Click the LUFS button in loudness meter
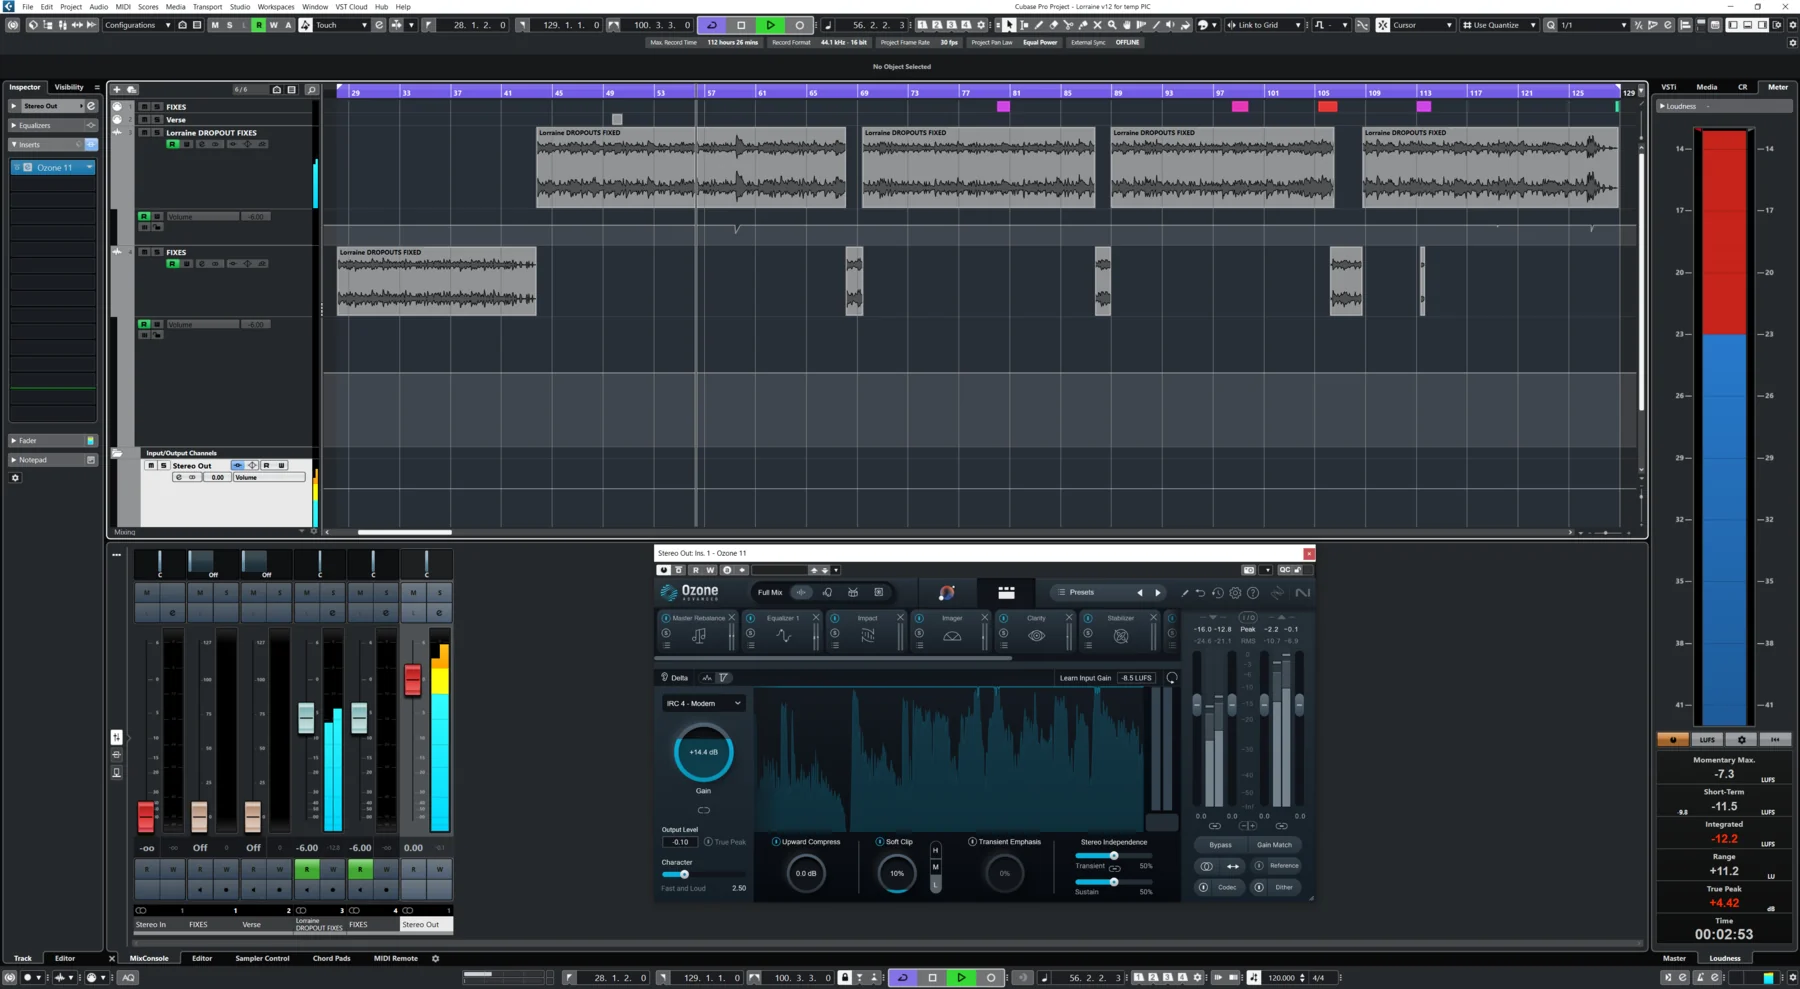This screenshot has height=989, width=1800. (x=1707, y=740)
